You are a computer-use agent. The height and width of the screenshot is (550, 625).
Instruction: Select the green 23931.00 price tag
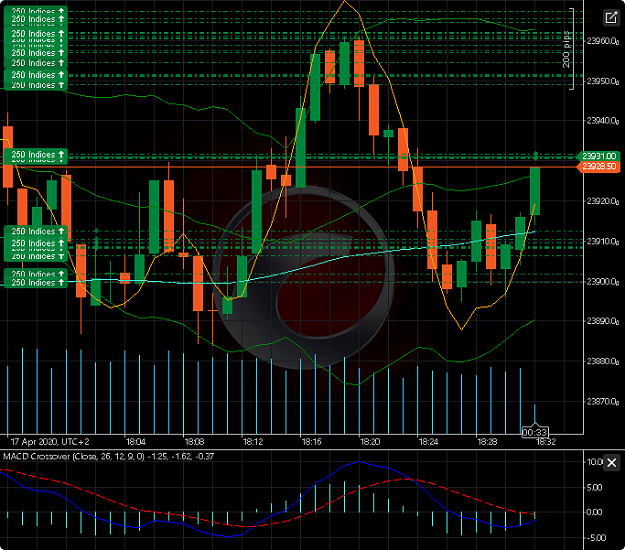point(599,156)
